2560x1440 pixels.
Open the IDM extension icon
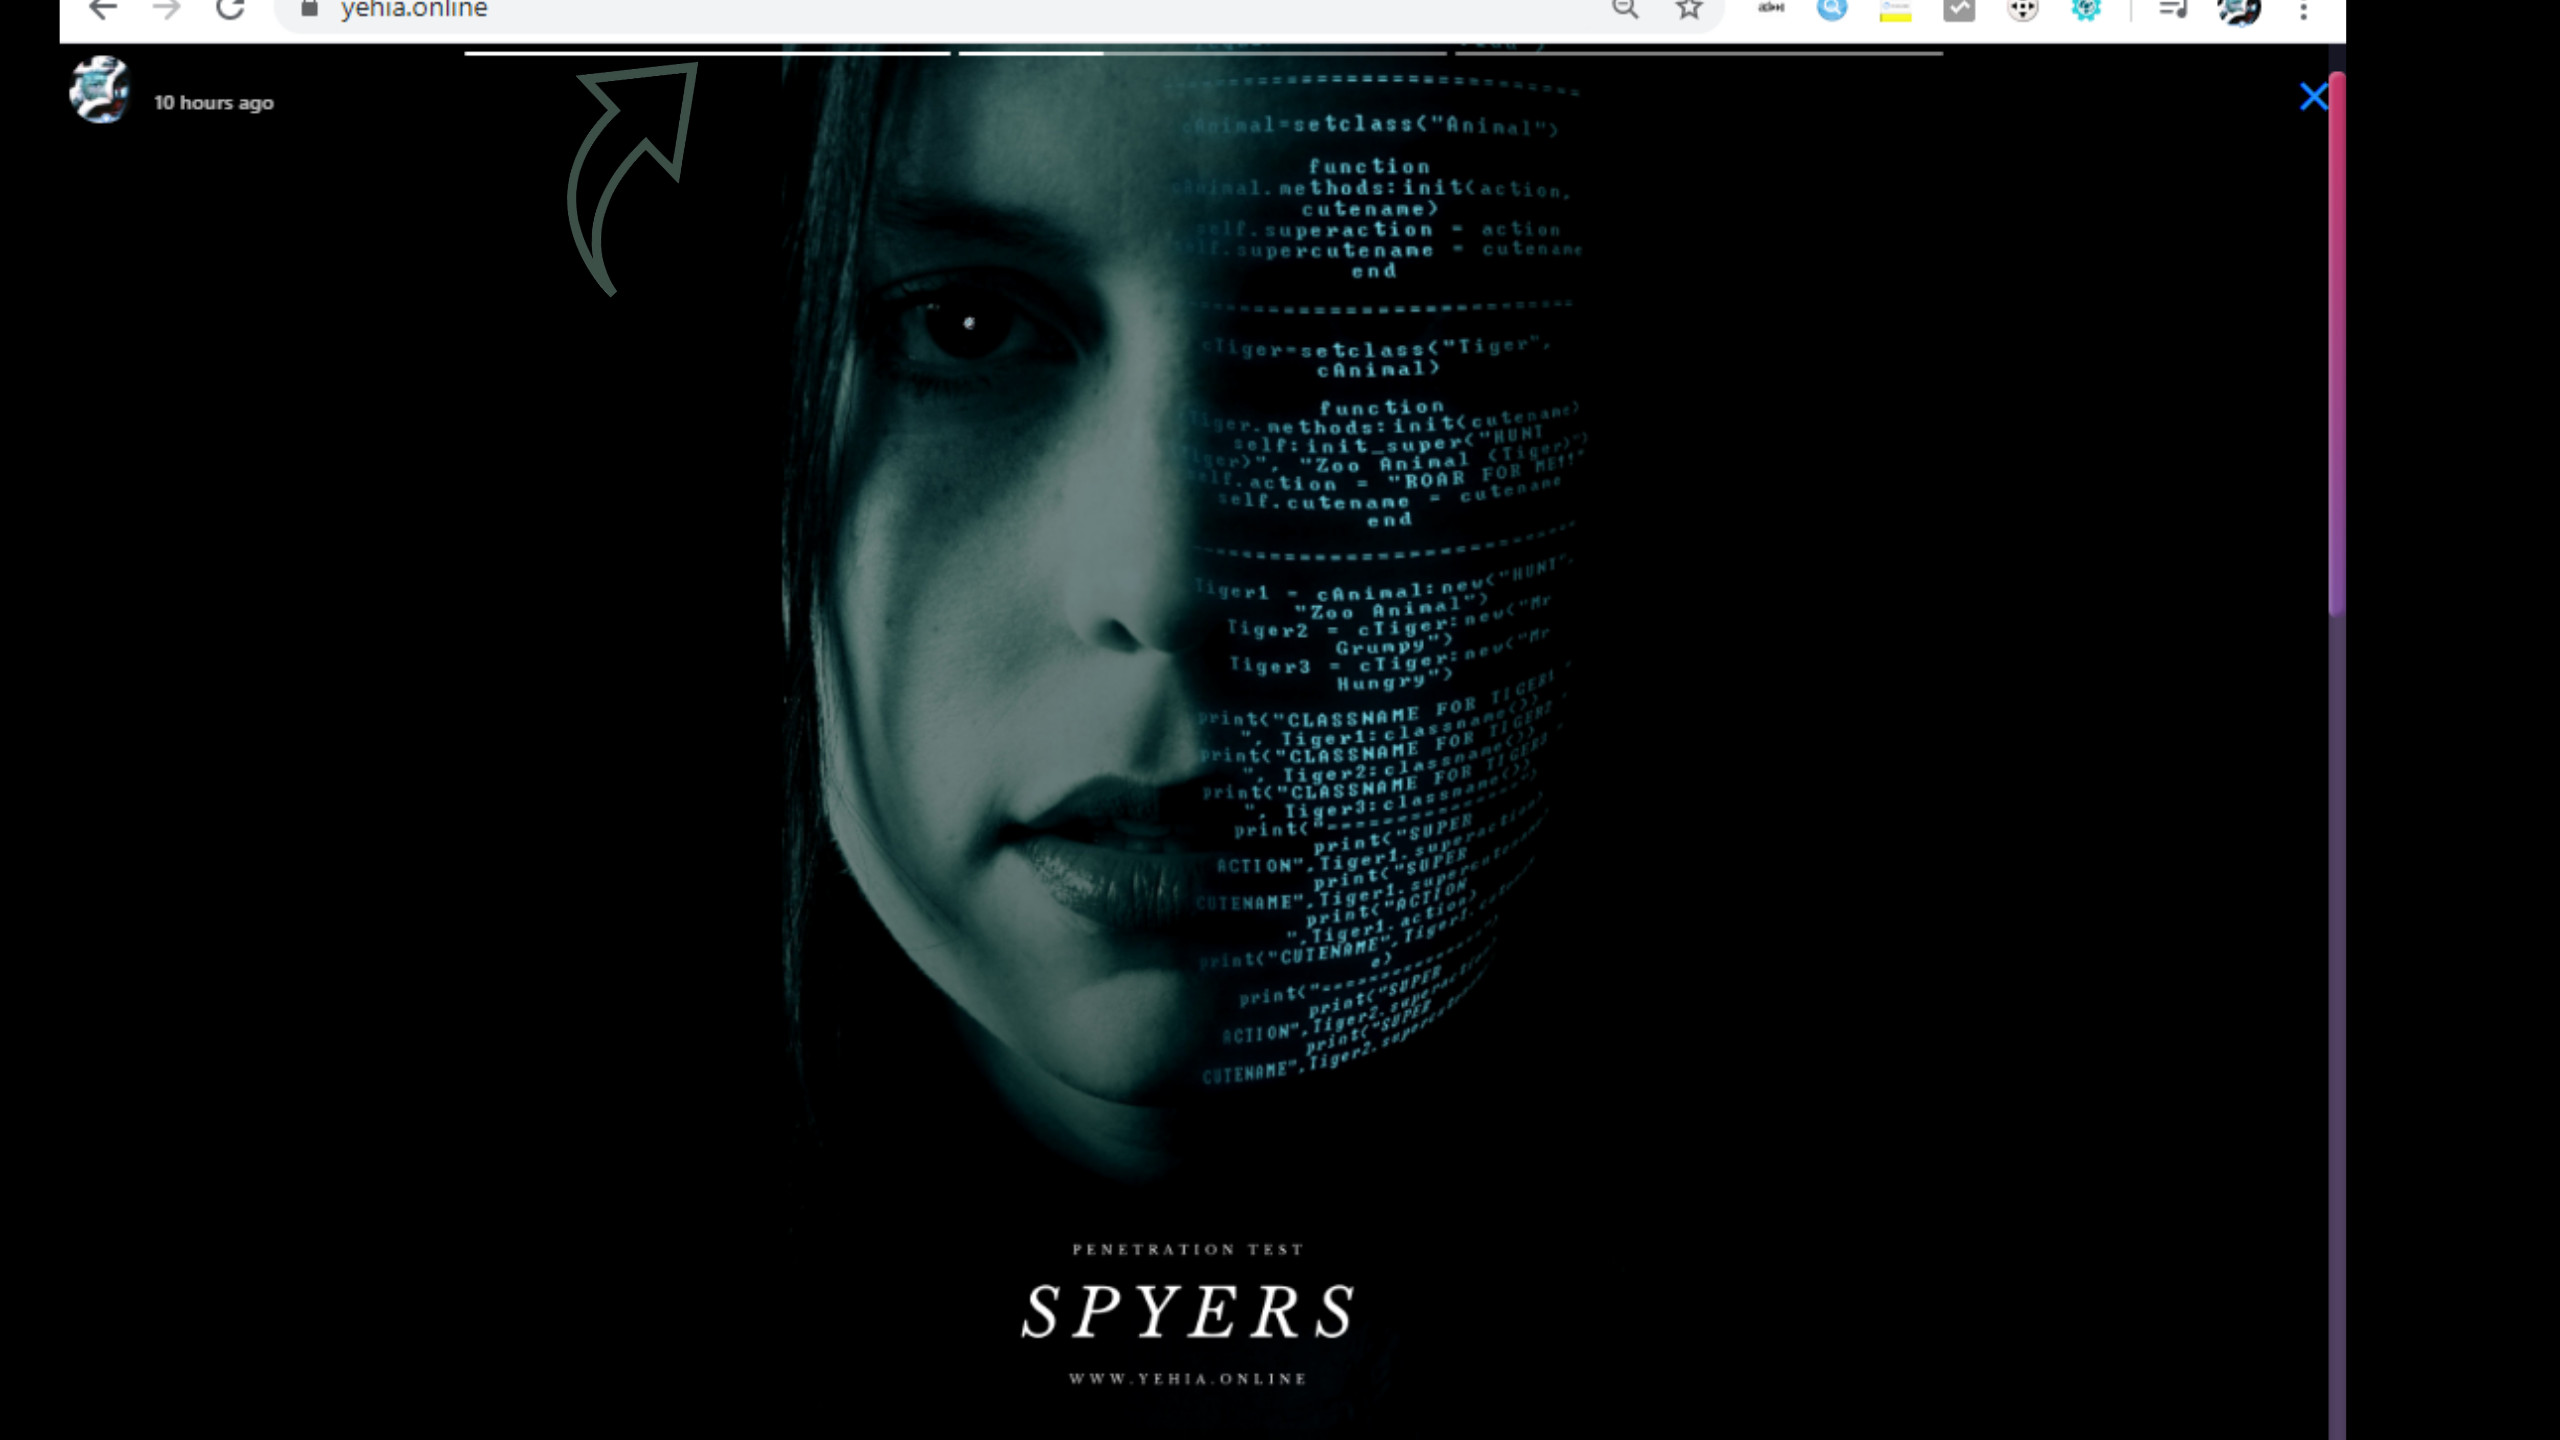(x=1771, y=9)
